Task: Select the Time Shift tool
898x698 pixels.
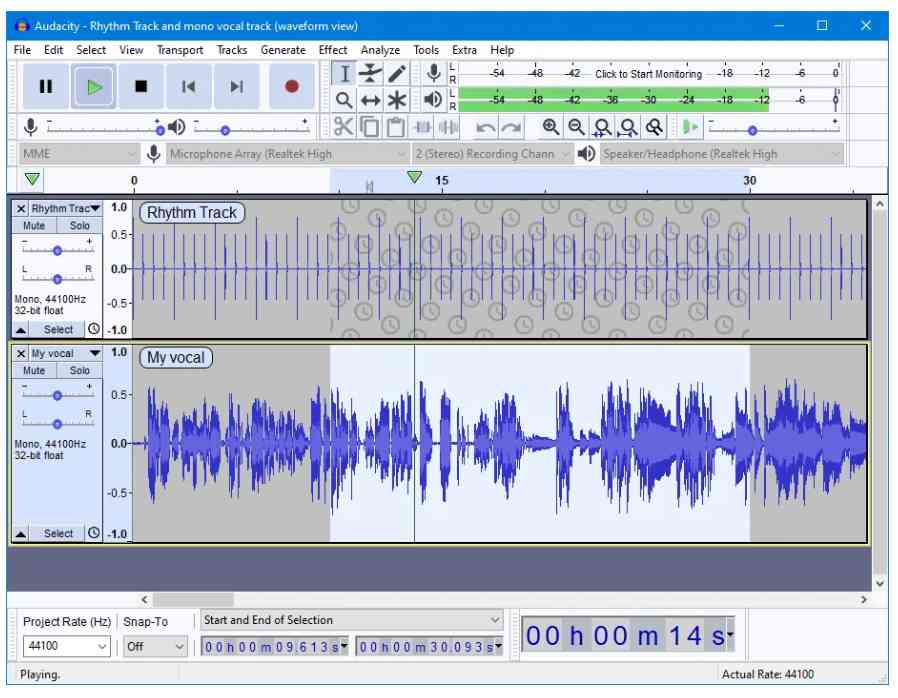Action: pos(371,100)
